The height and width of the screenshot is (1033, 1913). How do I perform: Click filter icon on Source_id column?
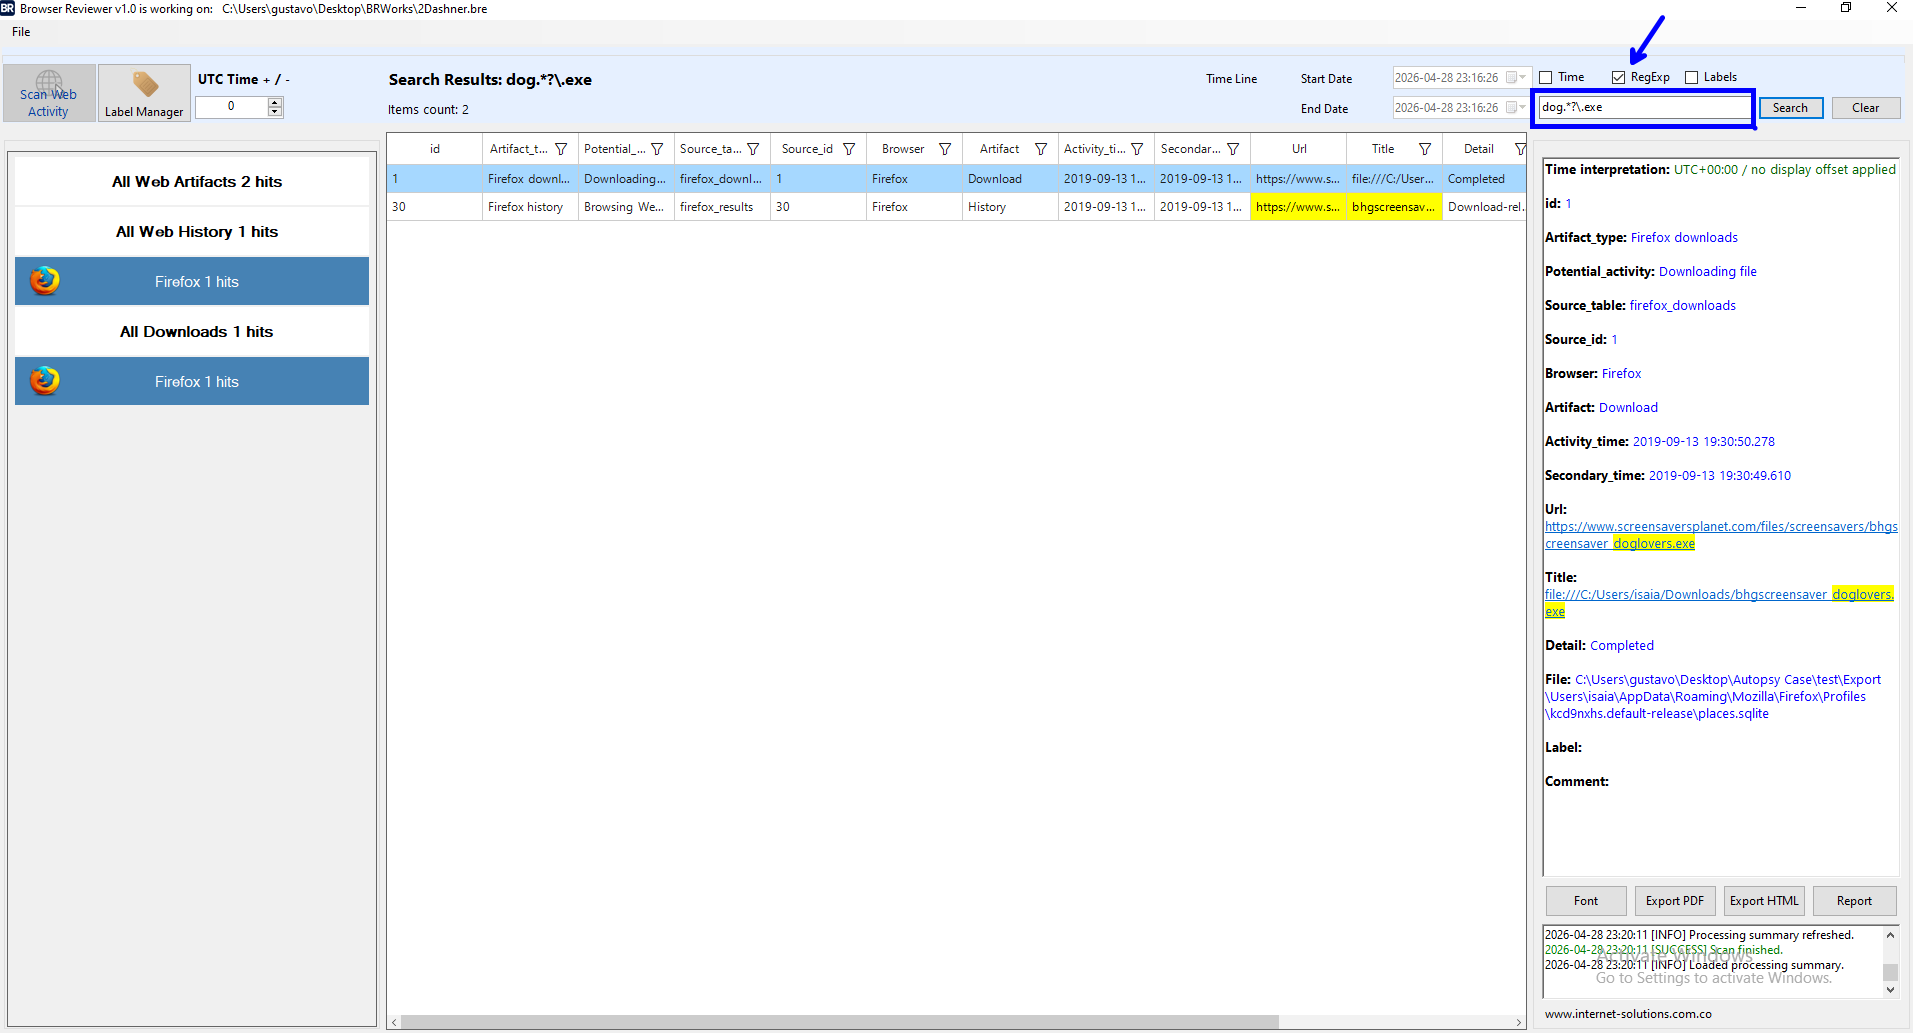849,149
